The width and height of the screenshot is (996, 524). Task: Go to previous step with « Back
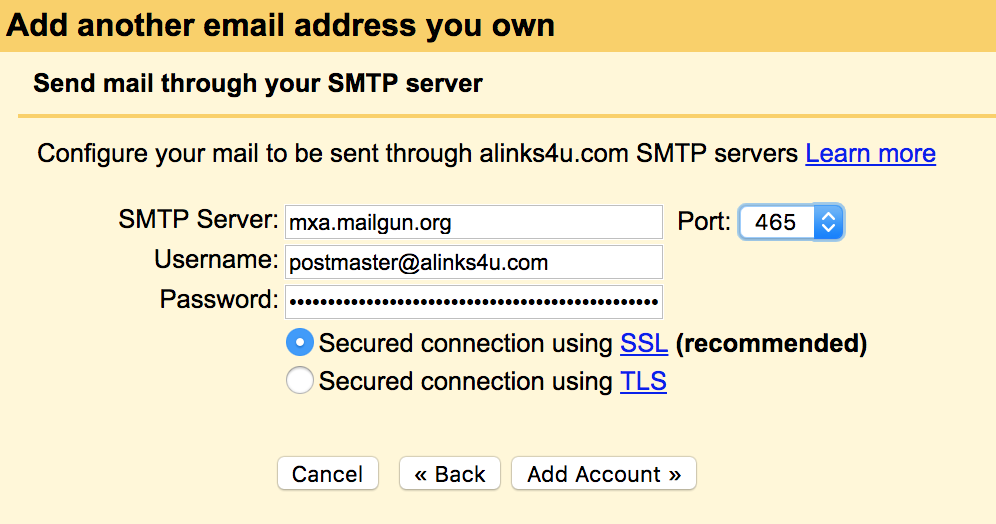(x=450, y=474)
